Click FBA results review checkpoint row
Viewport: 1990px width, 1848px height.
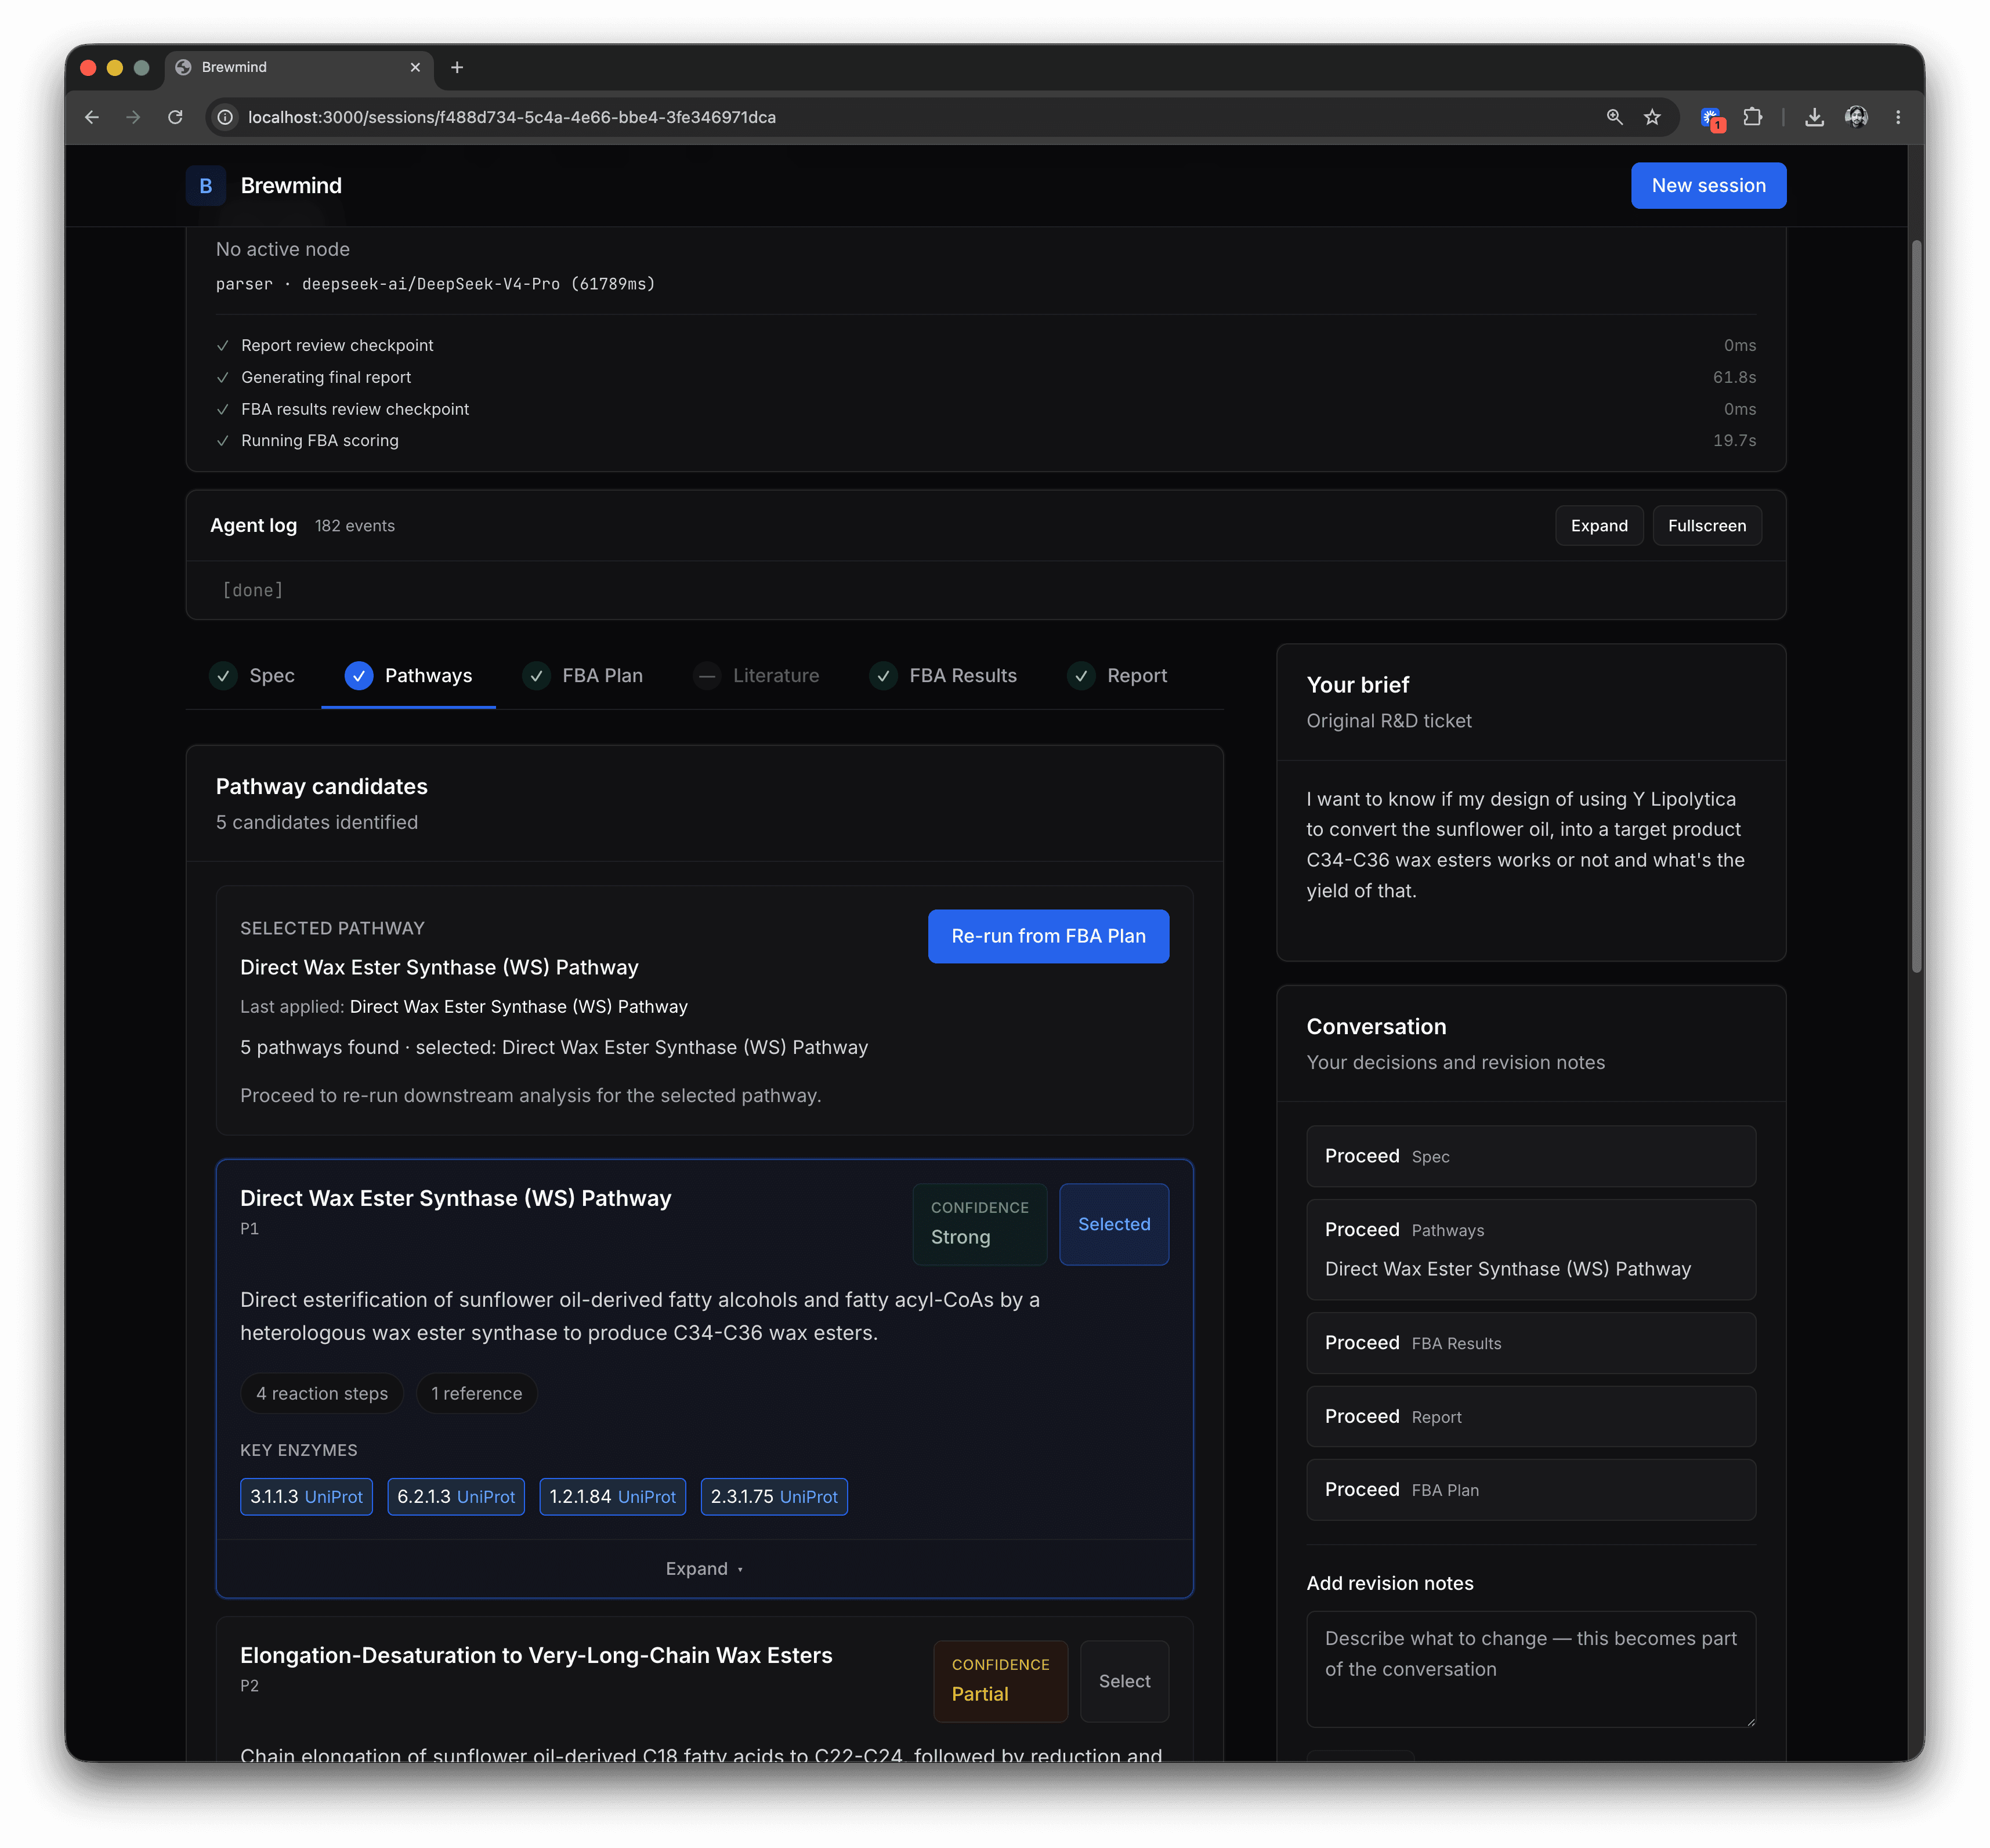(985, 409)
